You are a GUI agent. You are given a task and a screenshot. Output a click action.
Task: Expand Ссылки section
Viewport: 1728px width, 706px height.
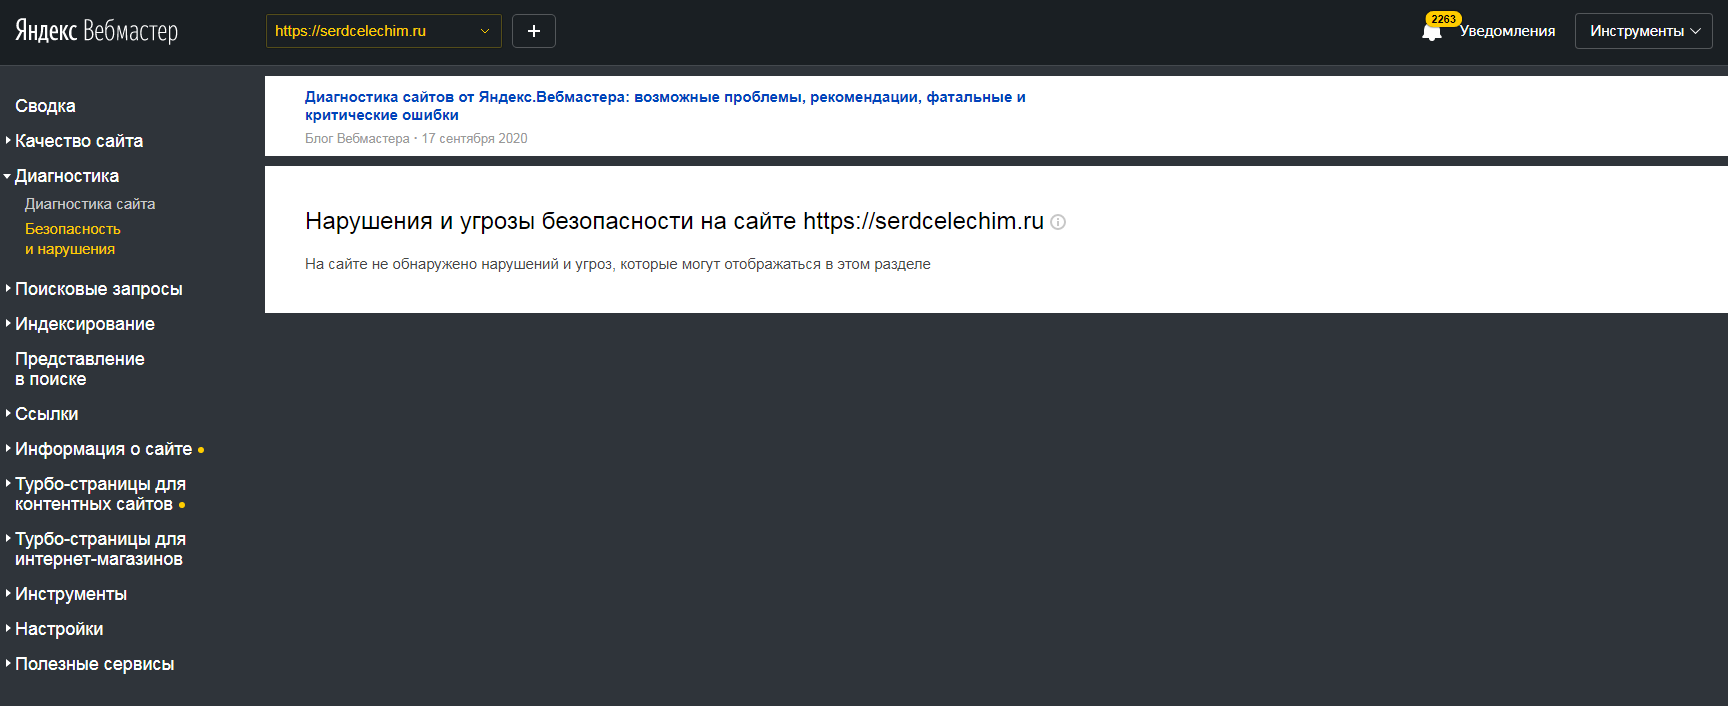(46, 414)
